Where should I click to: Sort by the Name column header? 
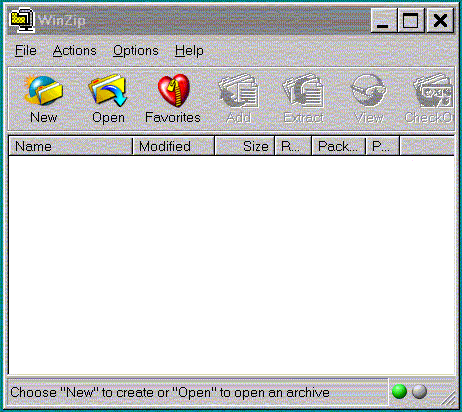tap(71, 146)
